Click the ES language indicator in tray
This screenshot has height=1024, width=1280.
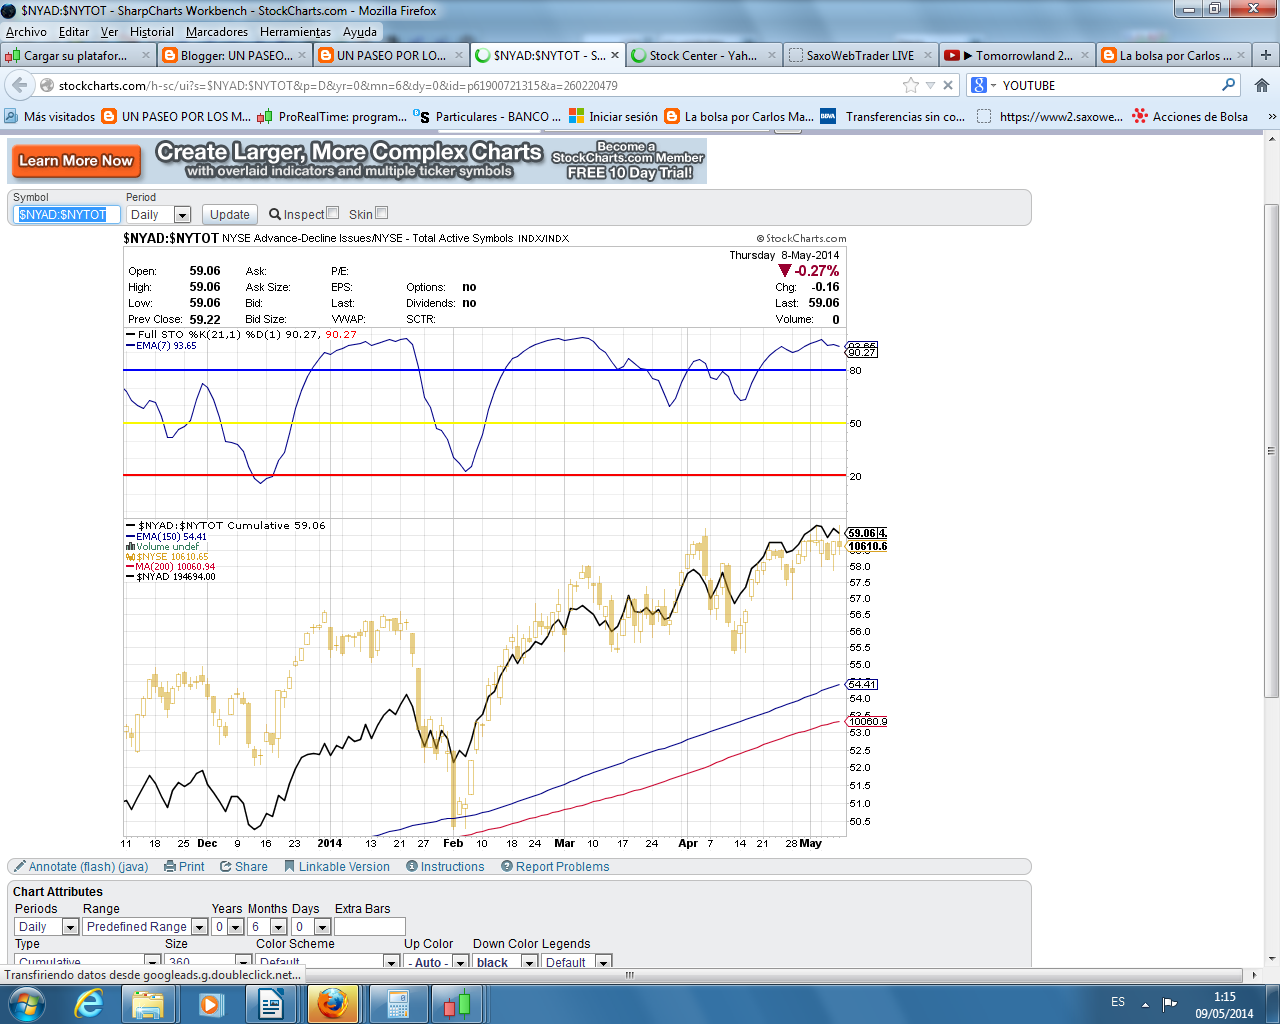[x=1118, y=1002]
